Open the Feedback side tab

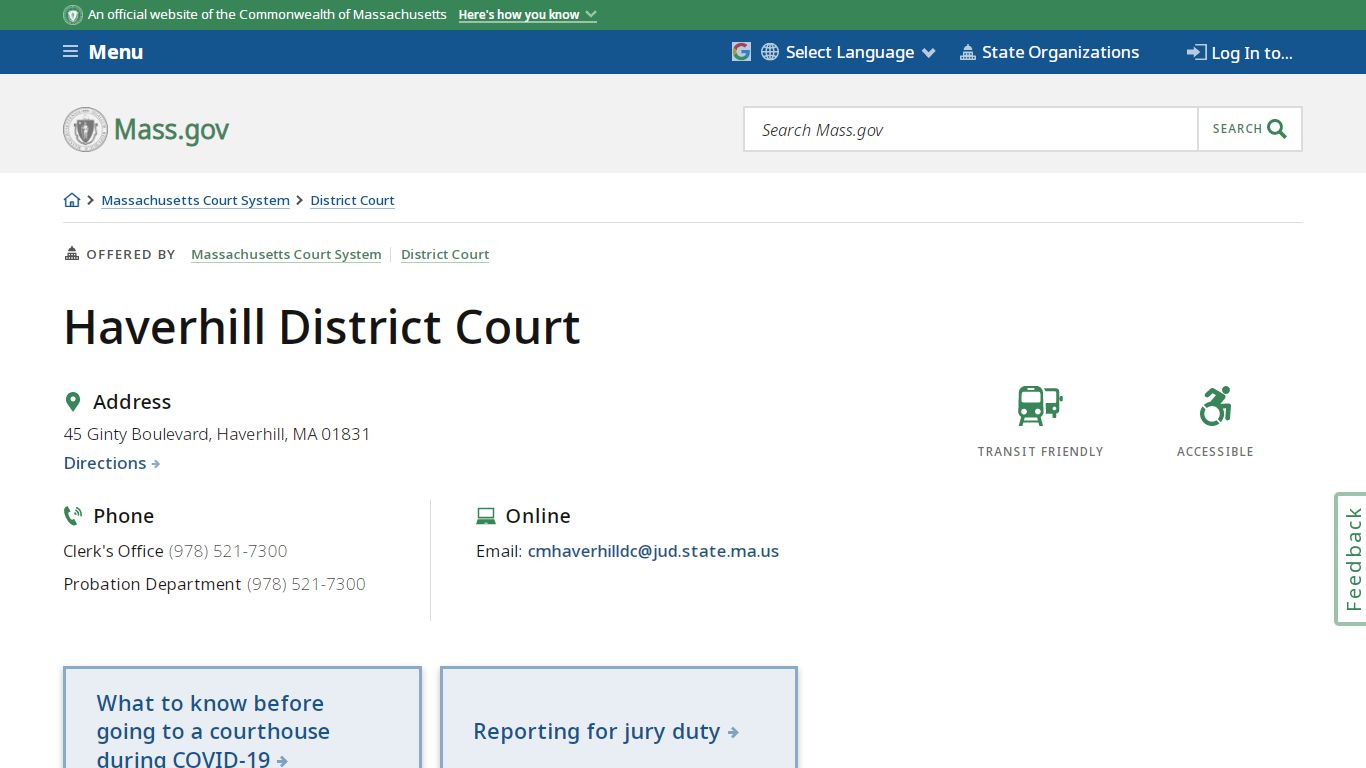pyautogui.click(x=1351, y=559)
